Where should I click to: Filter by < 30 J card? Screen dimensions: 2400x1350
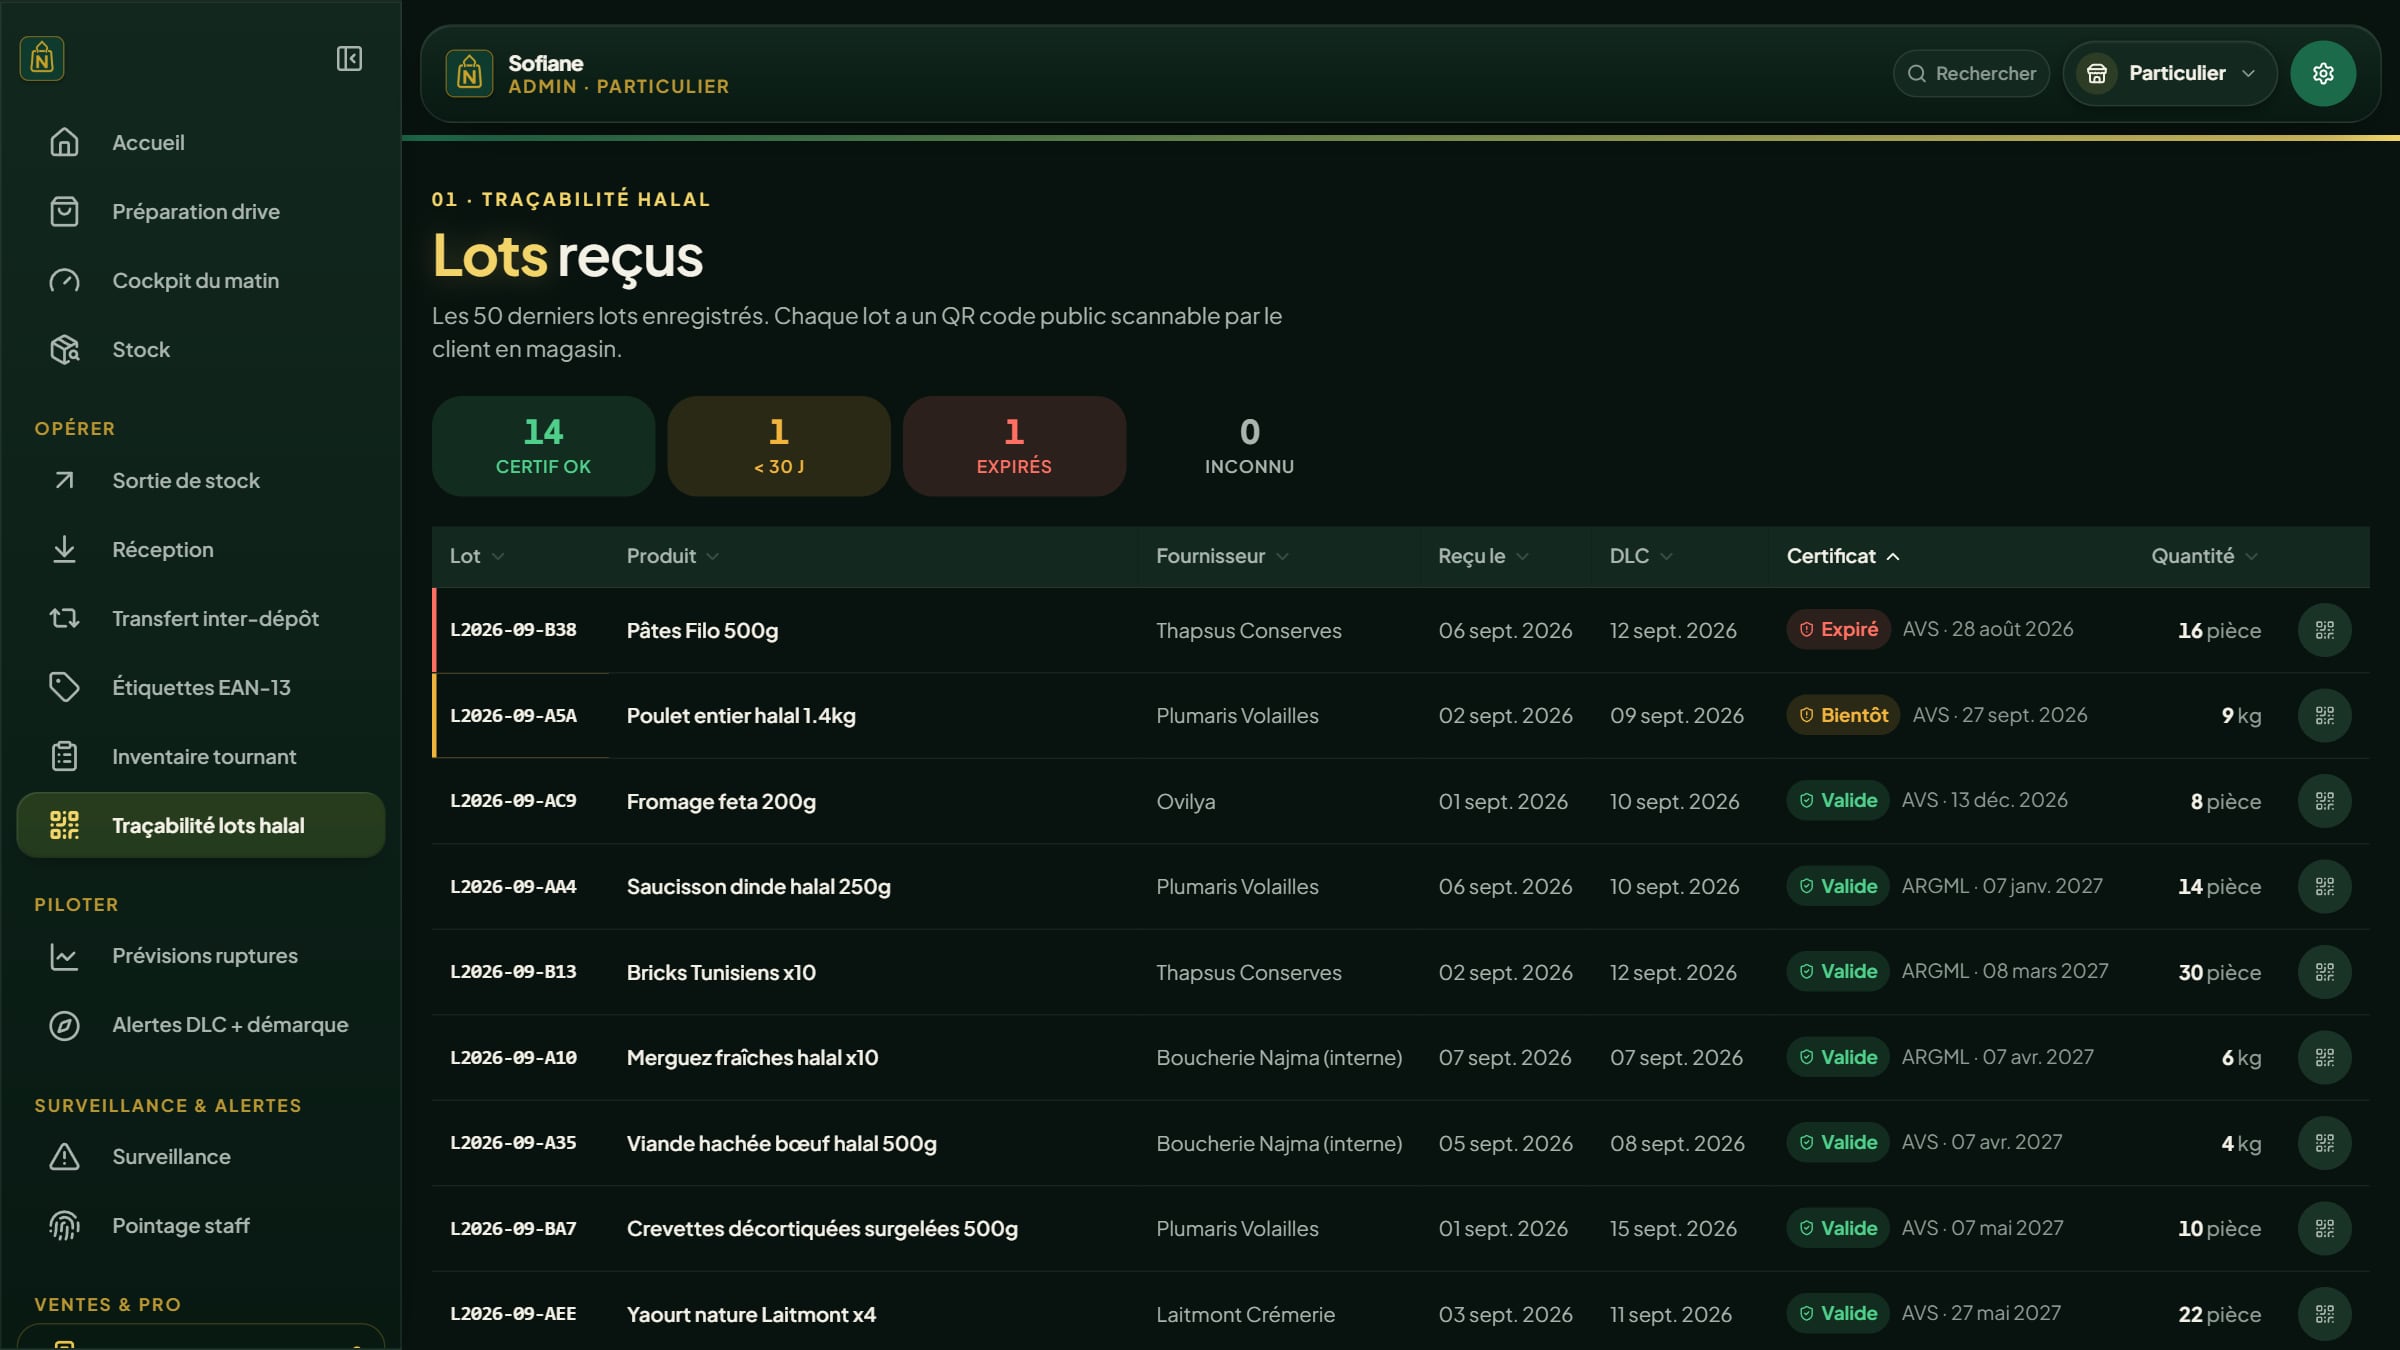point(779,446)
